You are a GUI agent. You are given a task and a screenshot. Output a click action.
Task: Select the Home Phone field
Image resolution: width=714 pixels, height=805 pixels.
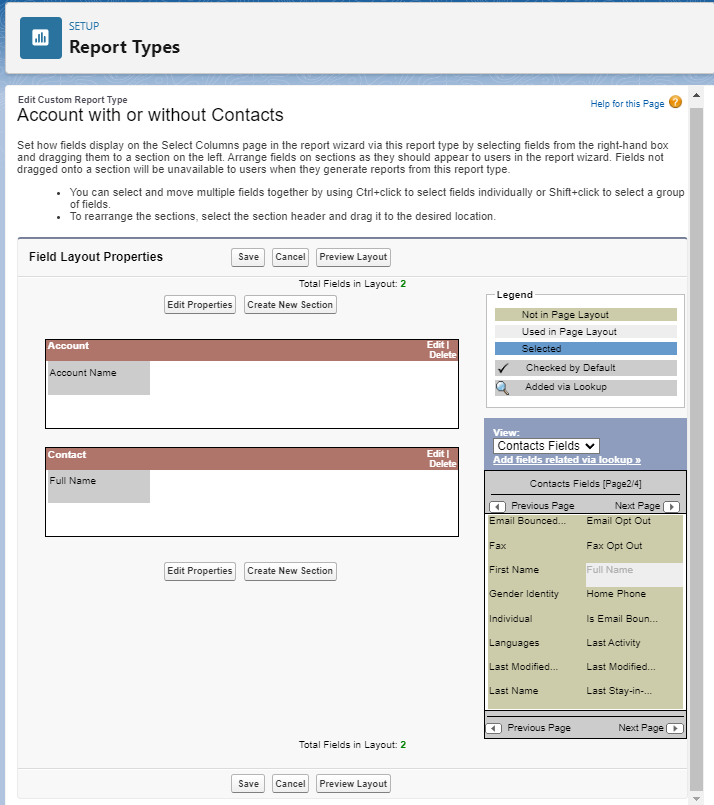tap(634, 599)
